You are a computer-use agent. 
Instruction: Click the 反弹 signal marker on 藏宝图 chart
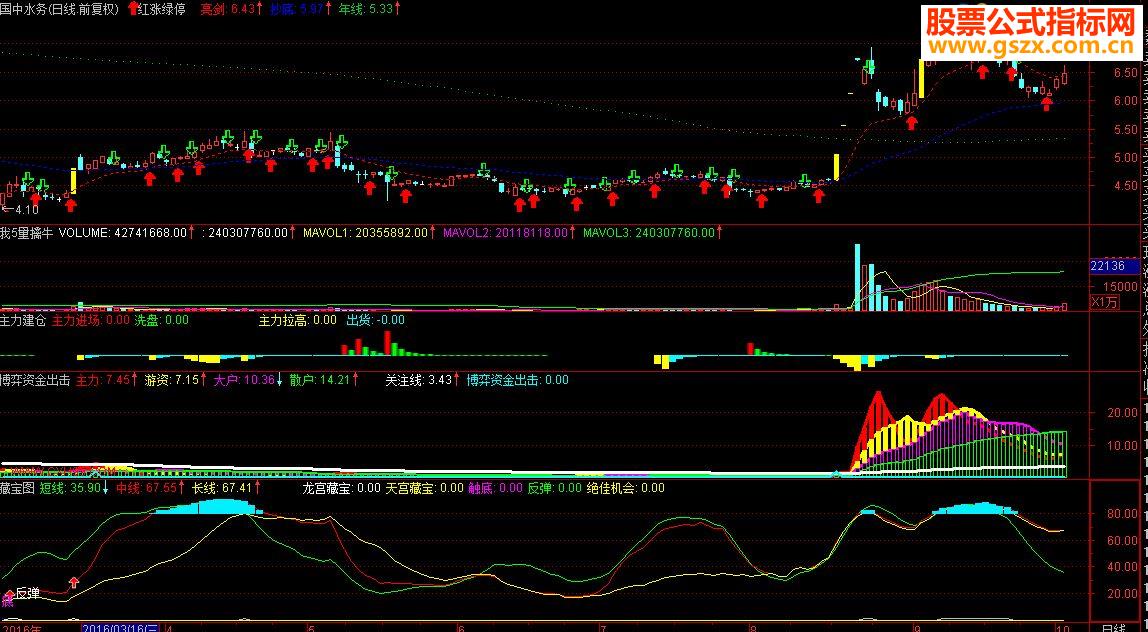click(28, 593)
